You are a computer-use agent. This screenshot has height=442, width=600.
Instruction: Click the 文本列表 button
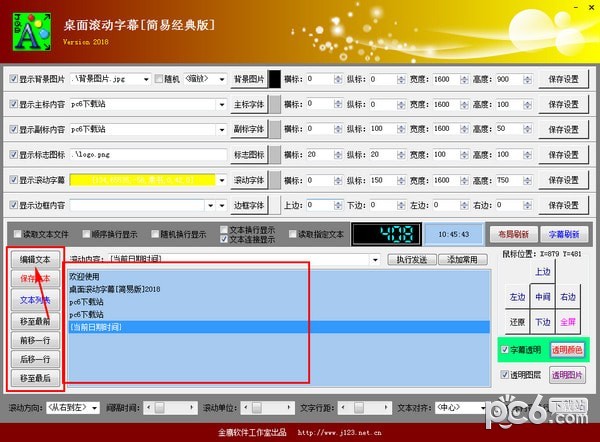tap(35, 300)
